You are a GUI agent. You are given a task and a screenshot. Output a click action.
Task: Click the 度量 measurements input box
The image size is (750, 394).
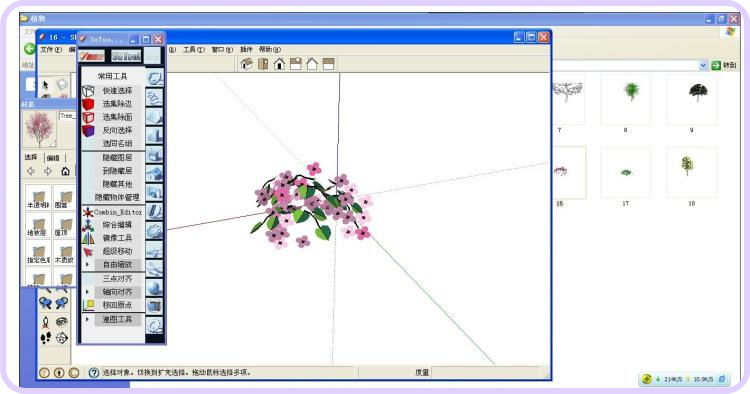point(486,372)
